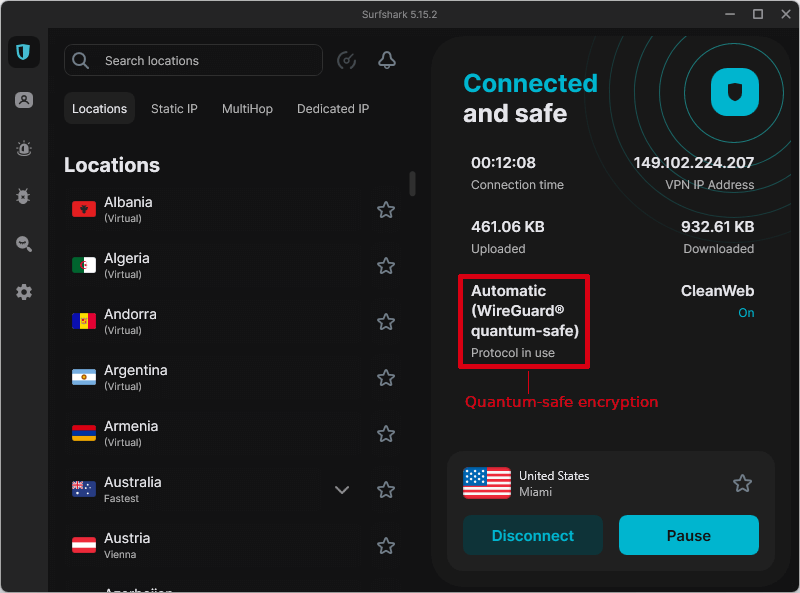Click the Algeria flag icon
This screenshot has height=593, width=800.
pyautogui.click(x=84, y=265)
